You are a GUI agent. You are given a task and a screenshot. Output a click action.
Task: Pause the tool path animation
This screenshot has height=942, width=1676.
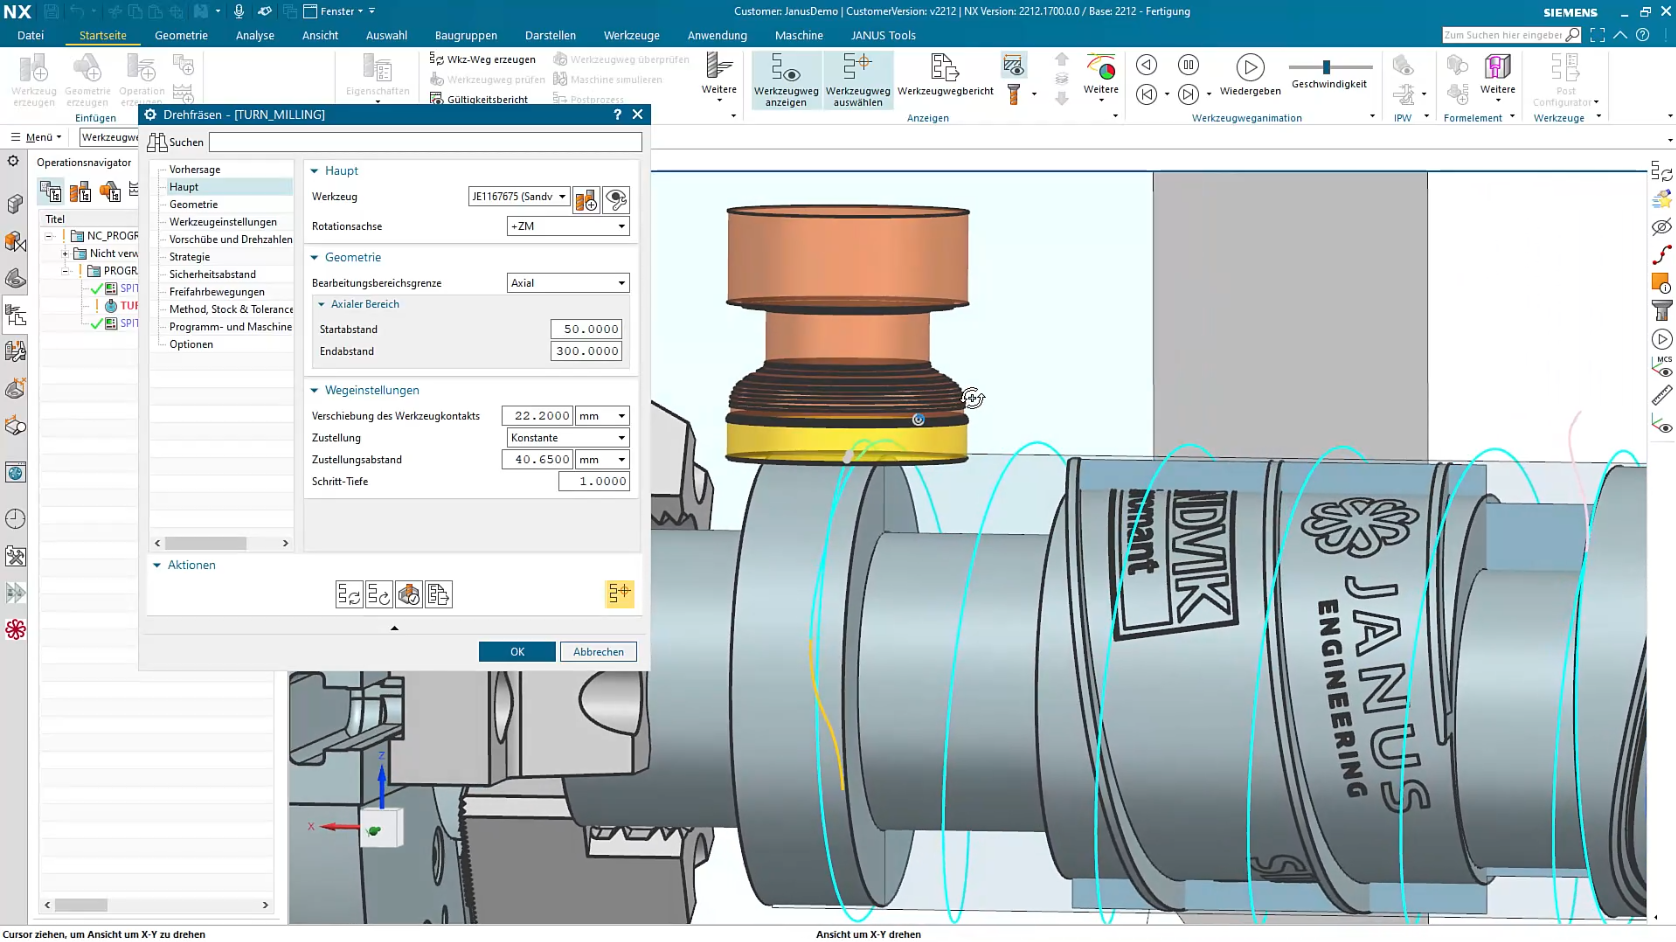tap(1188, 65)
